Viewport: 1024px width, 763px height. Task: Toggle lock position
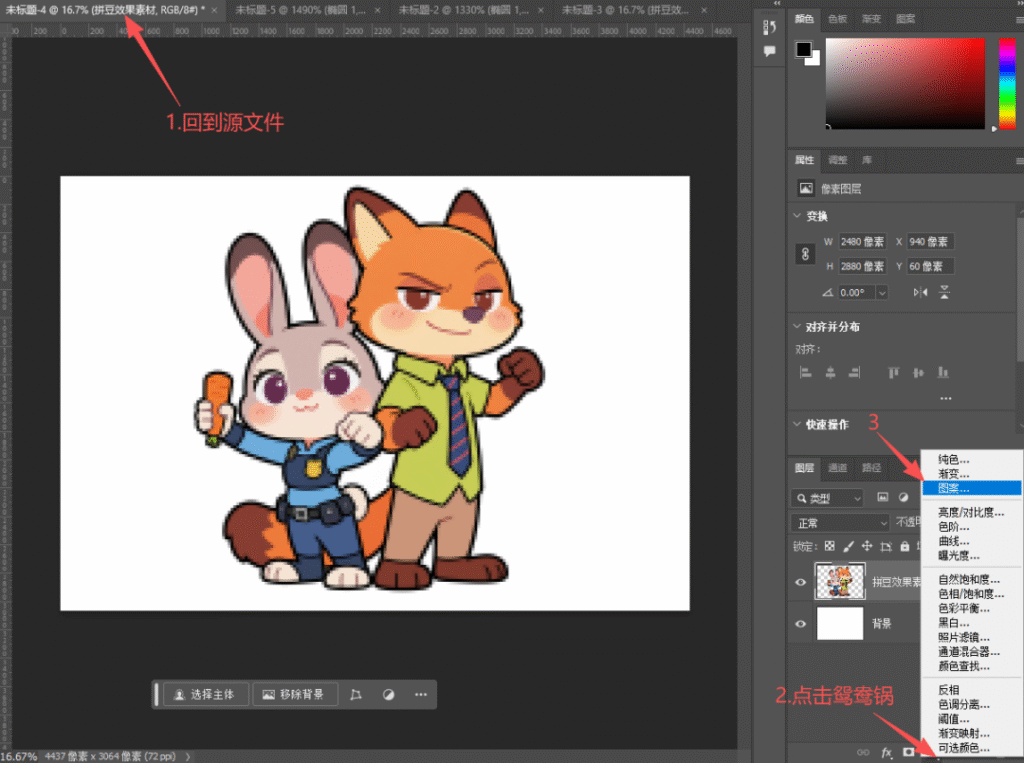point(867,546)
